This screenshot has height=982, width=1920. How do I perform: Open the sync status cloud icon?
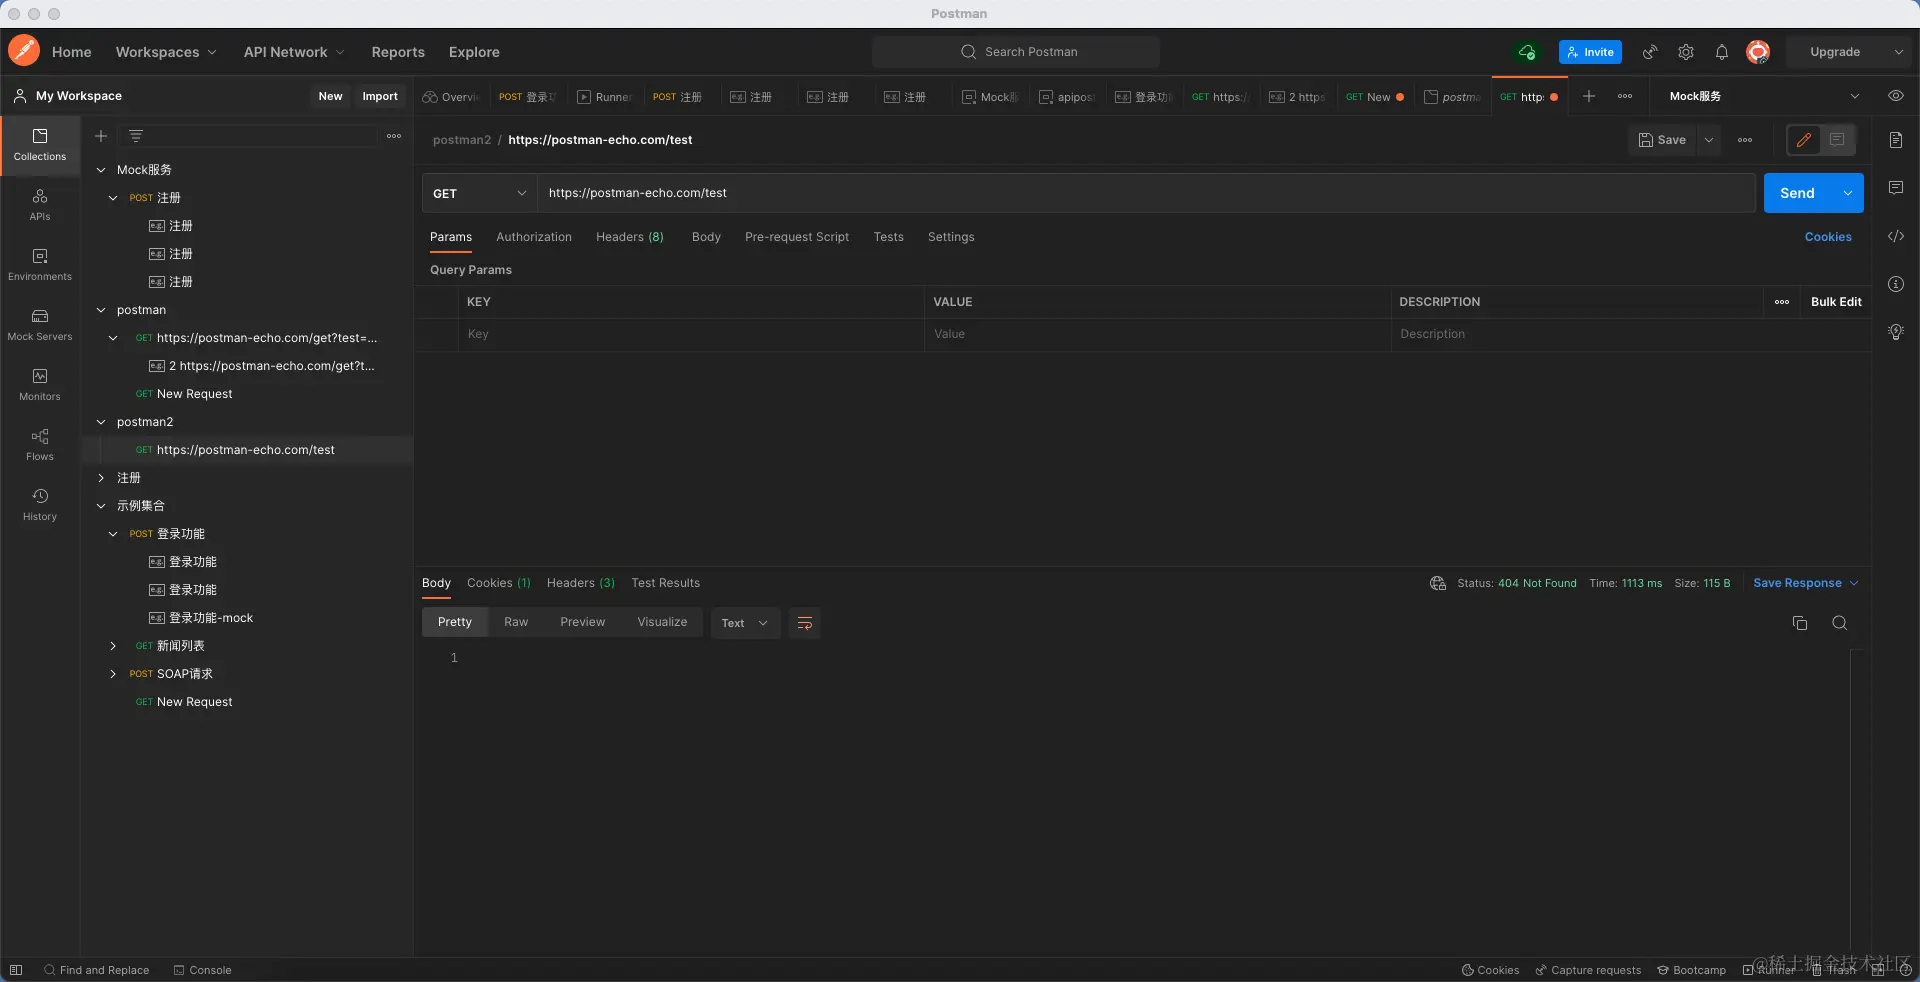pyautogui.click(x=1527, y=52)
